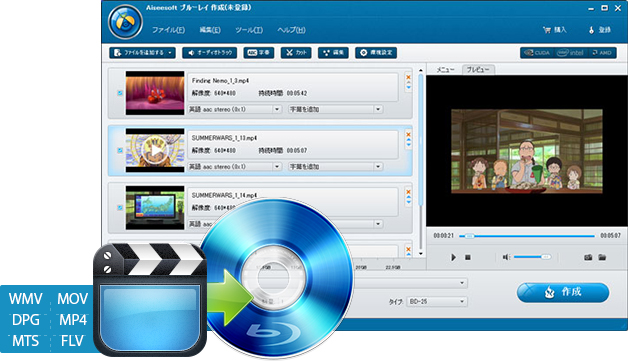
Task: Click the 作成 create button
Action: (563, 292)
